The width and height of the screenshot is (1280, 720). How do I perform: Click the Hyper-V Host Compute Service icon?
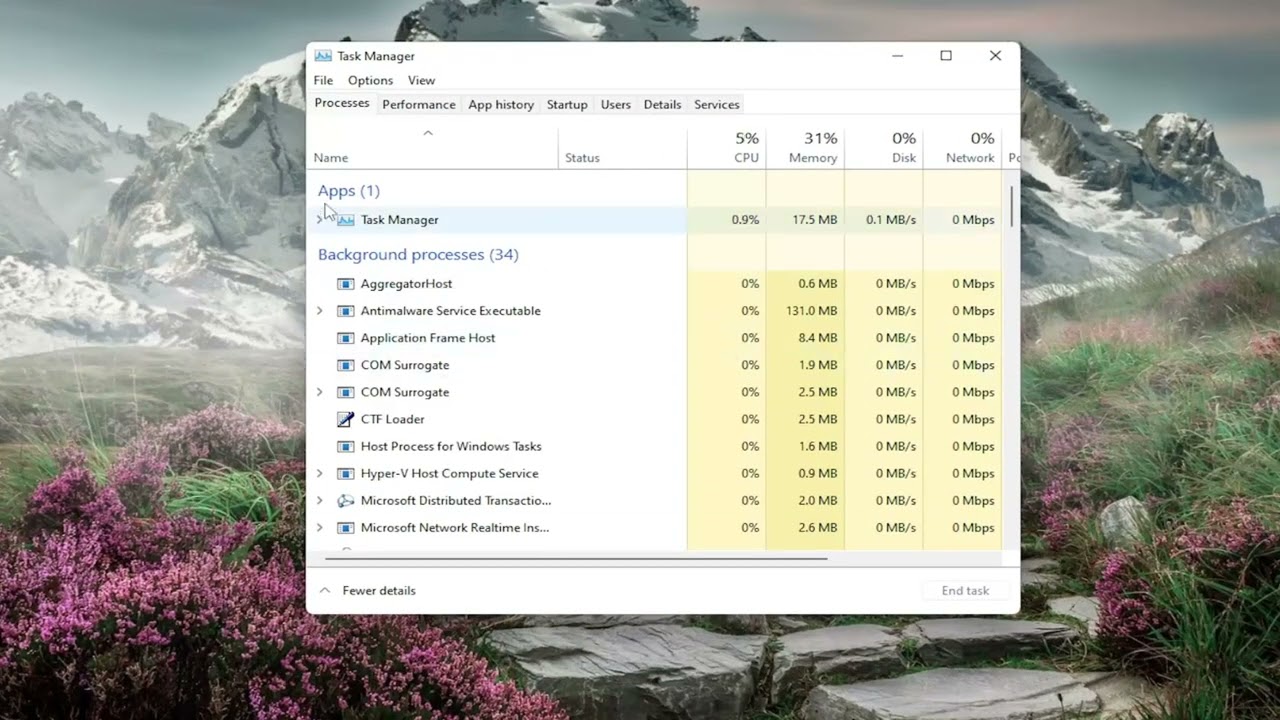[345, 473]
